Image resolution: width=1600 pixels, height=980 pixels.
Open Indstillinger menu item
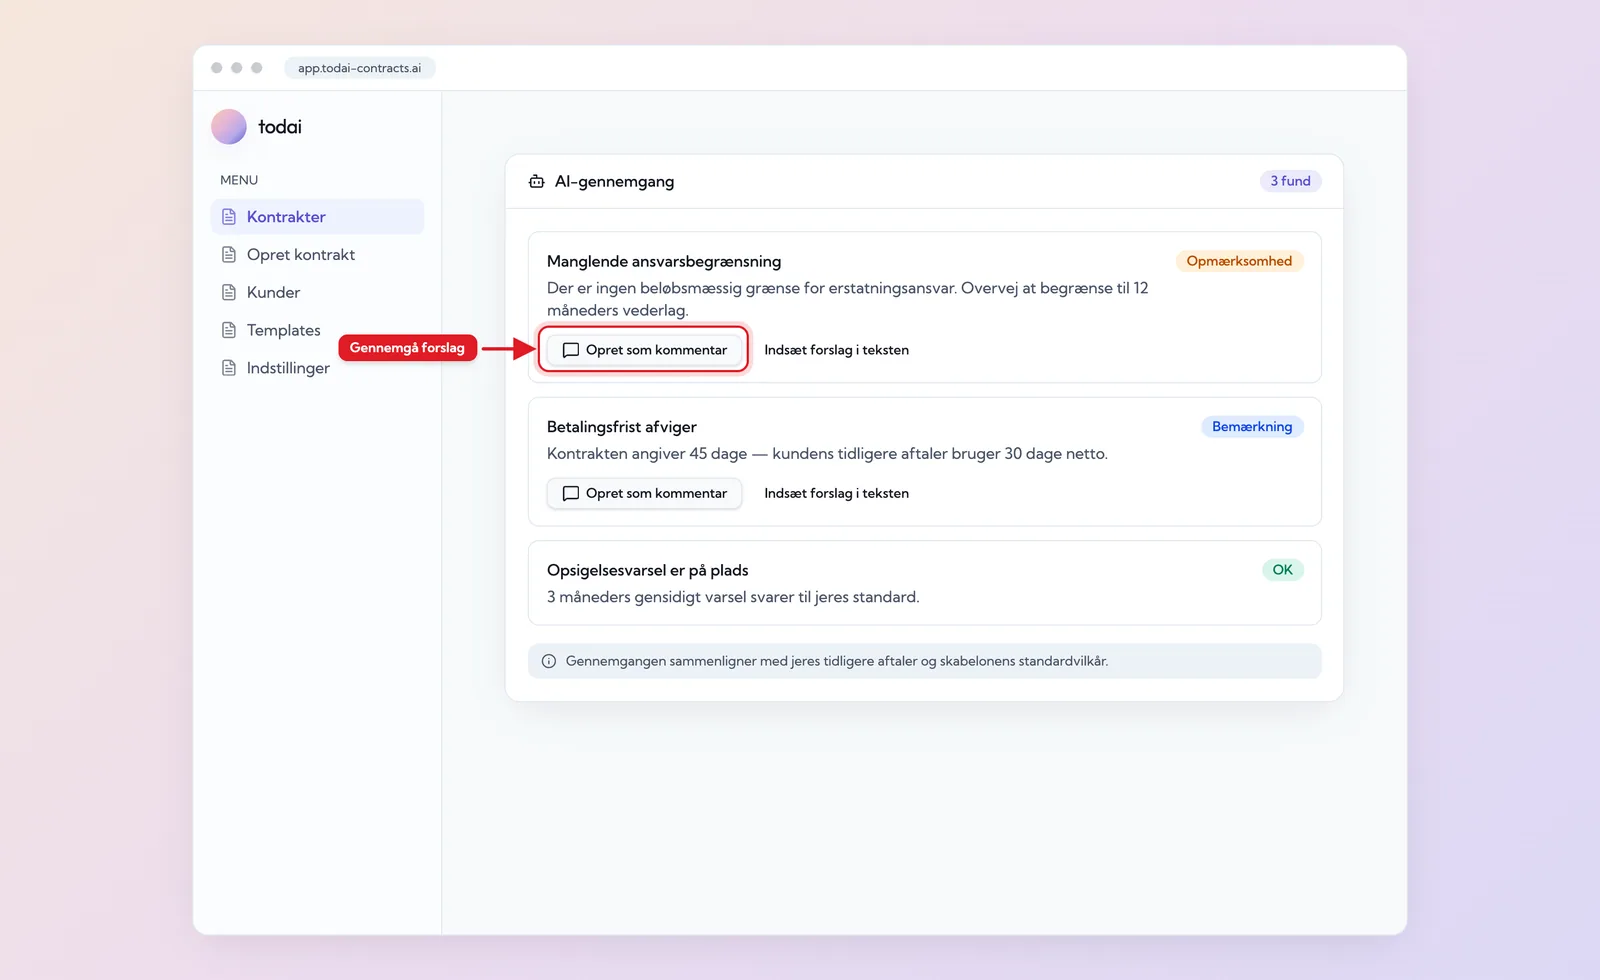pos(317,368)
